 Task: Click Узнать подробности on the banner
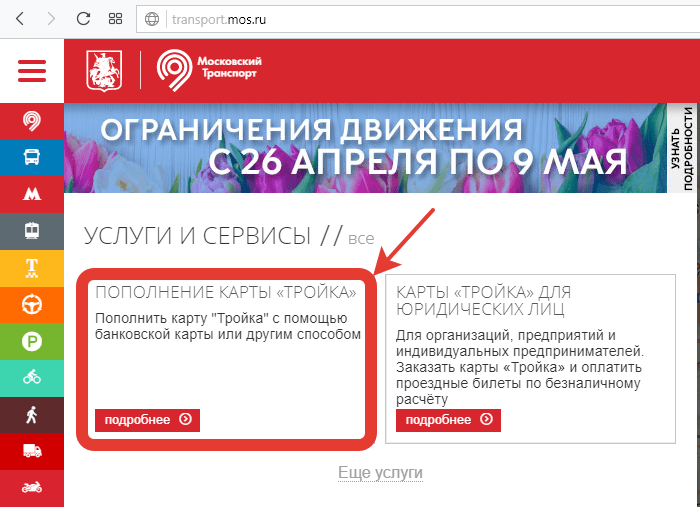click(683, 148)
